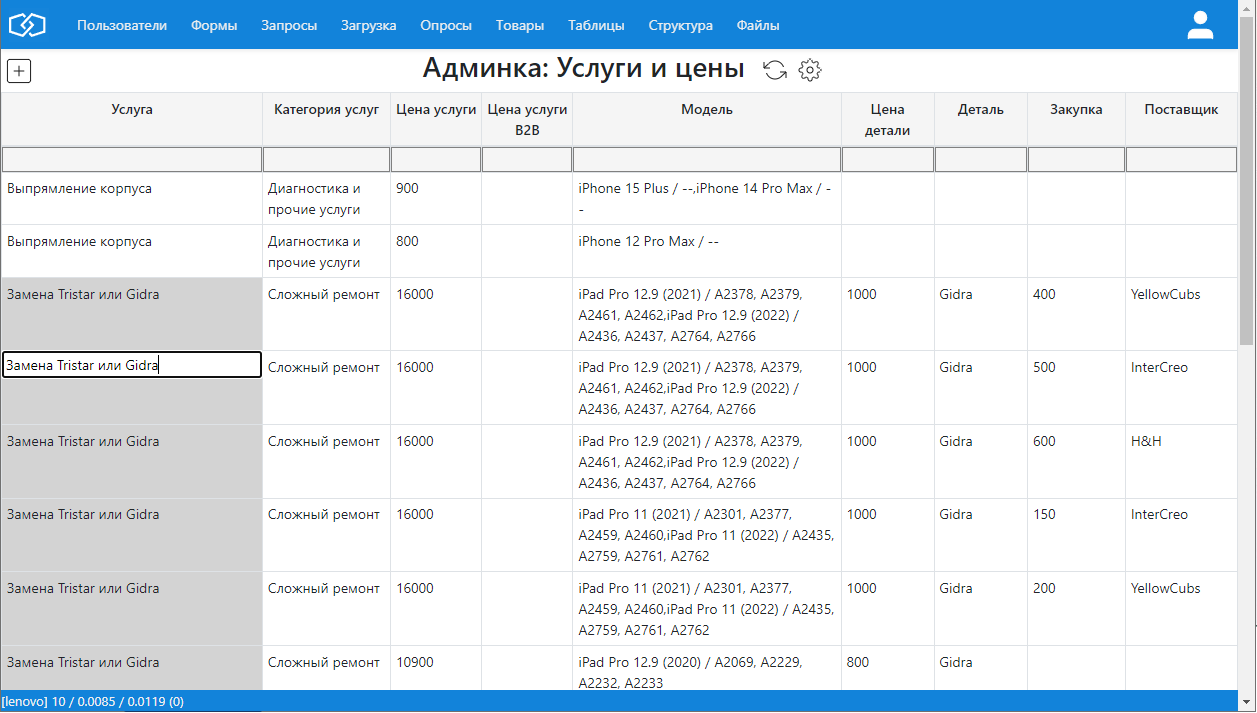
Task: Click model cell iPhone 15 Plus
Action: (x=707, y=198)
